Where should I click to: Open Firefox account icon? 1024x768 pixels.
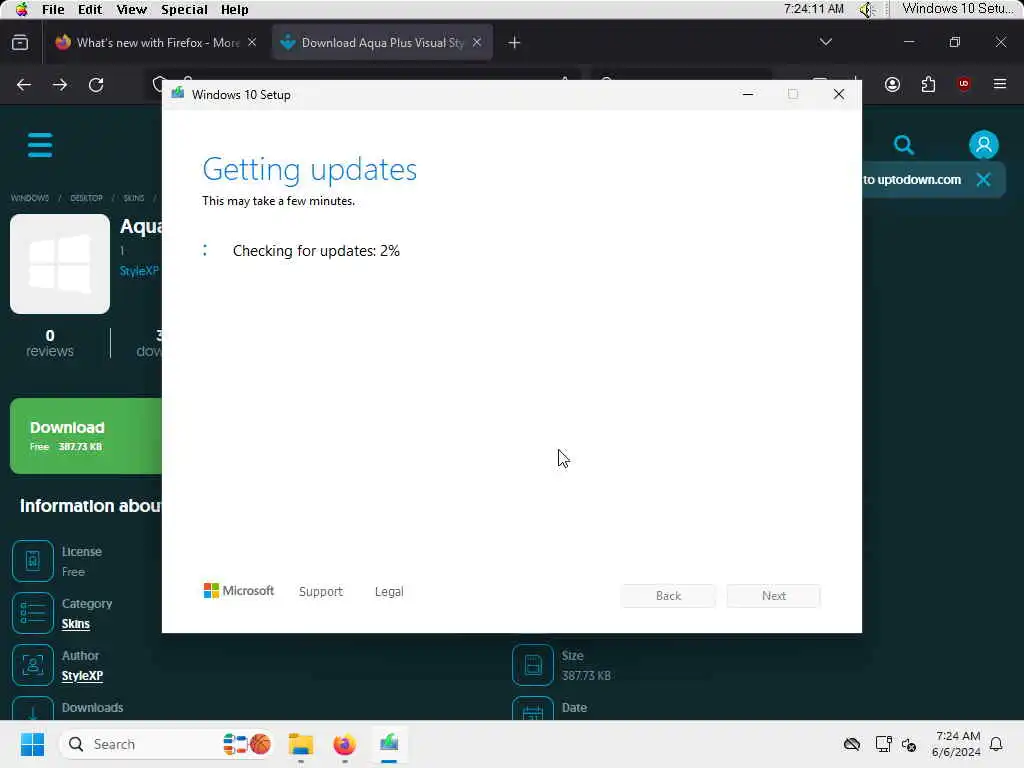coord(892,84)
